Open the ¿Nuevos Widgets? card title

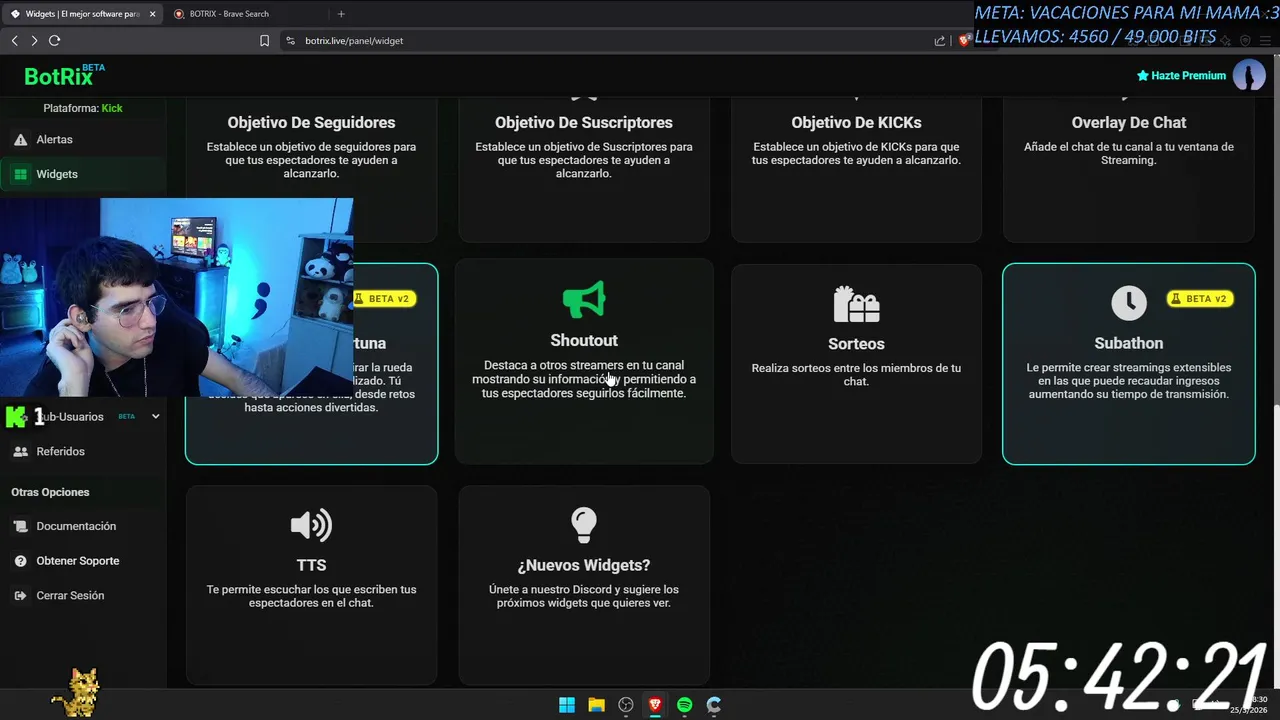584,565
